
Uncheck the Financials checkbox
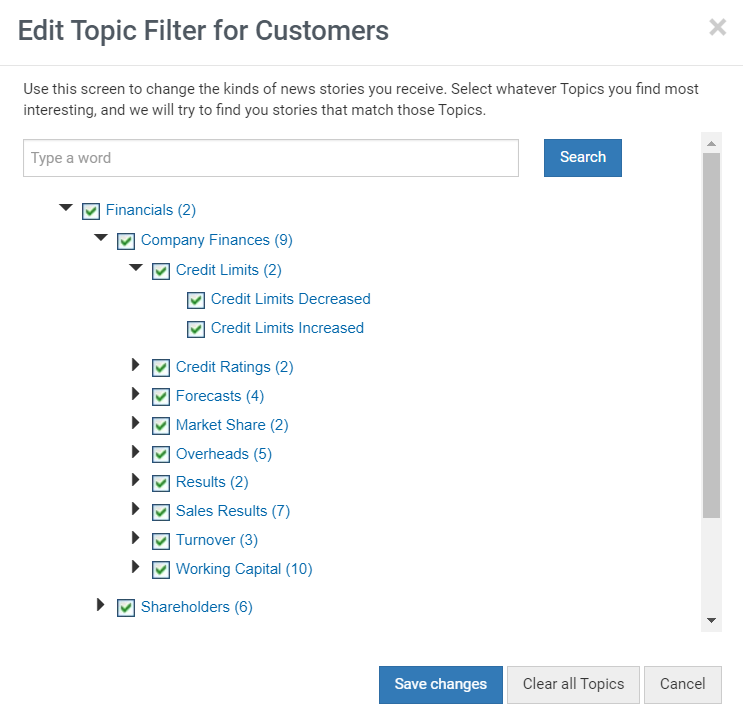click(91, 211)
